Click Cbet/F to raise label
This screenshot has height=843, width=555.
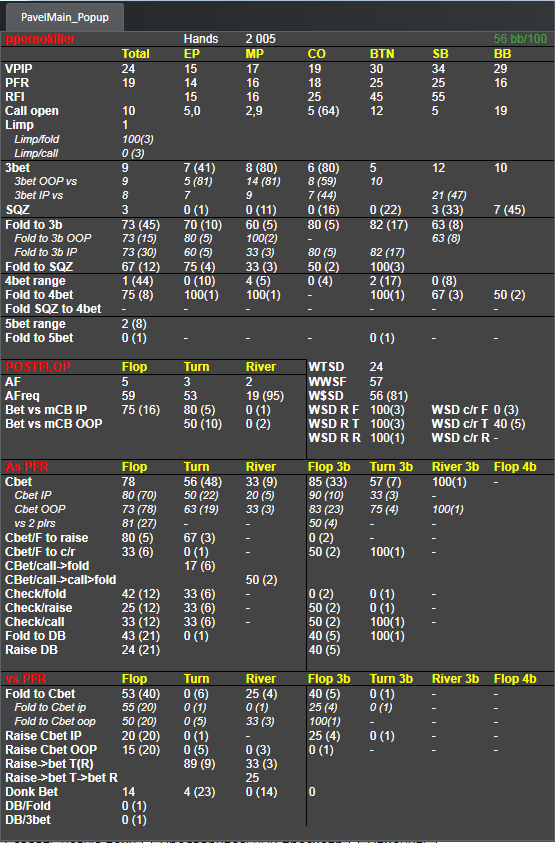46,538
